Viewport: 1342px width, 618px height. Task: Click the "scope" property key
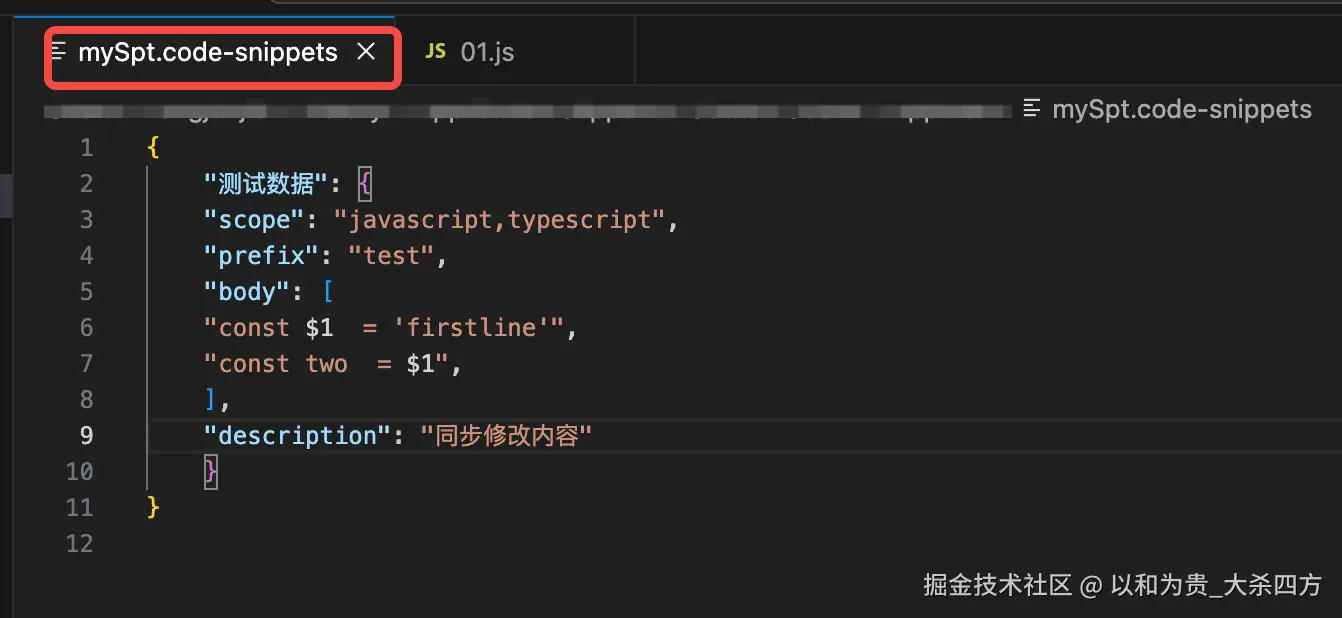254,220
